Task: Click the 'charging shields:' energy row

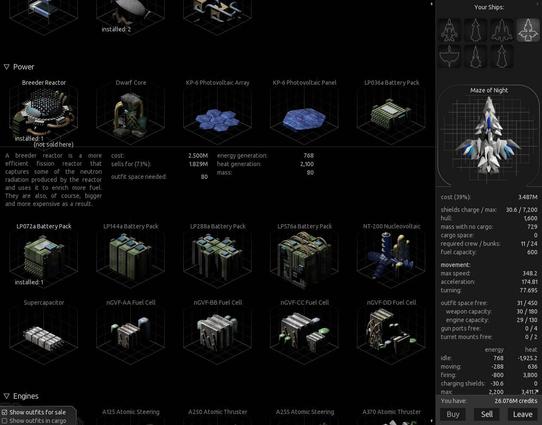Action: (x=489, y=384)
